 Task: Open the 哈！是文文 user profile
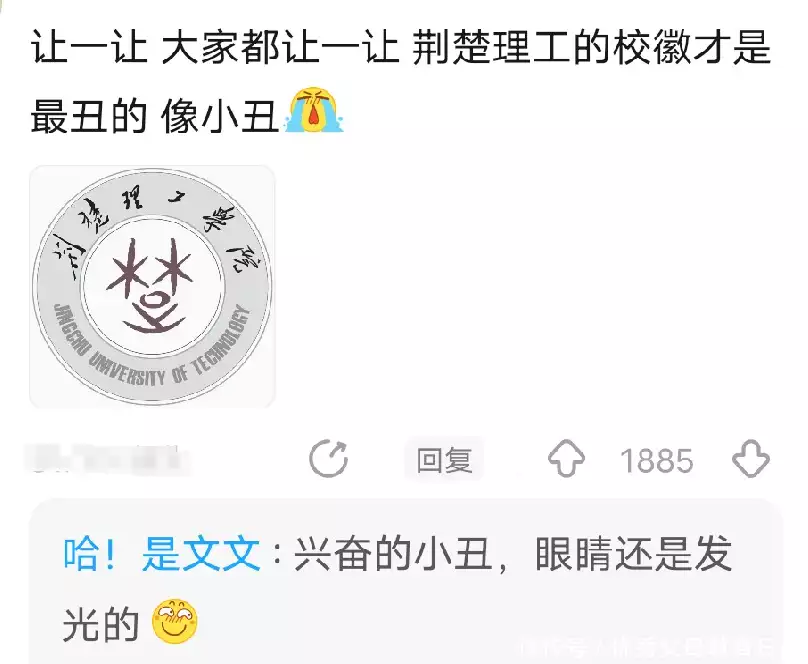pos(161,554)
